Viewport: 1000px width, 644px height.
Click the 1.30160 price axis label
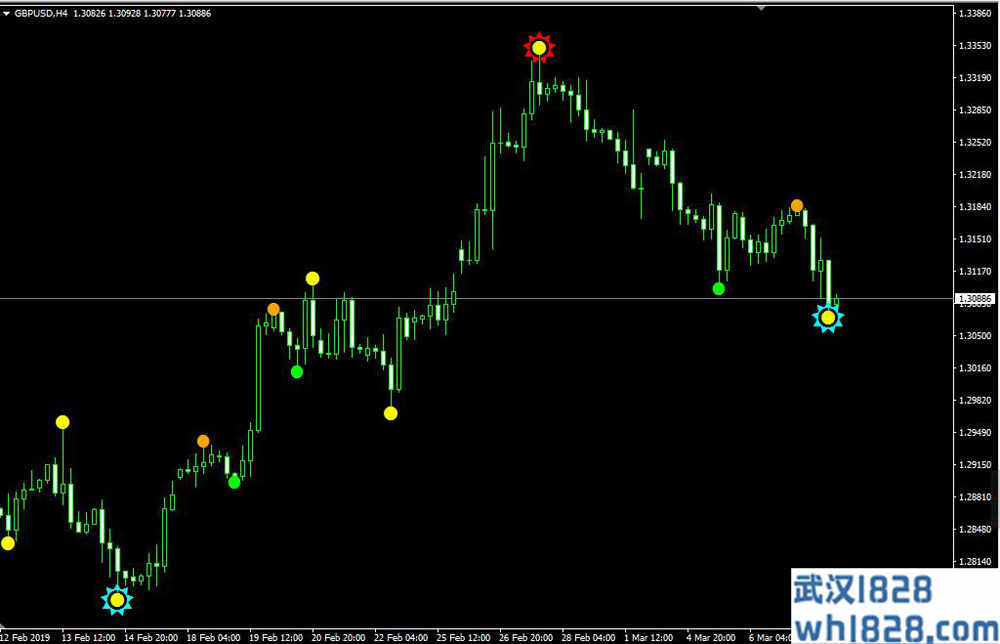[x=975, y=368]
